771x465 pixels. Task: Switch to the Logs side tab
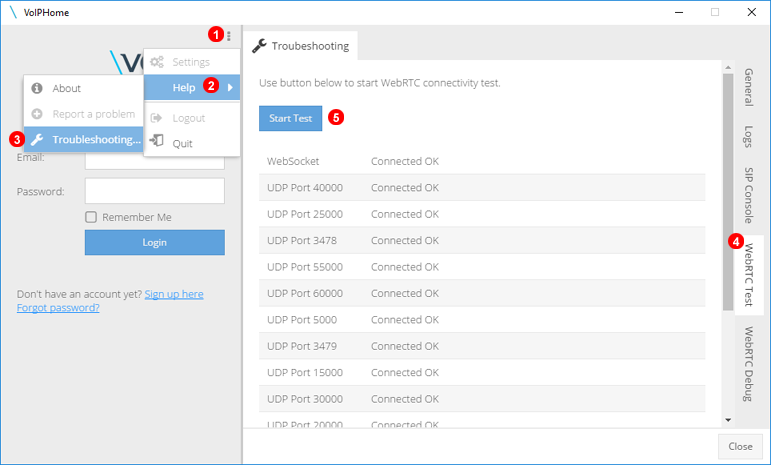click(749, 137)
